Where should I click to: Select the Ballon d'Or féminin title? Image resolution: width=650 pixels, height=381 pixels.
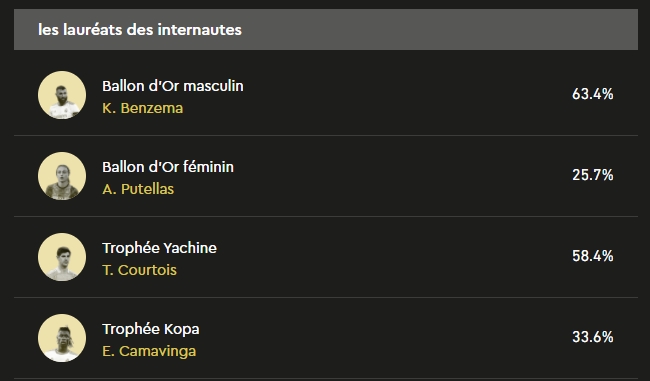coord(168,167)
